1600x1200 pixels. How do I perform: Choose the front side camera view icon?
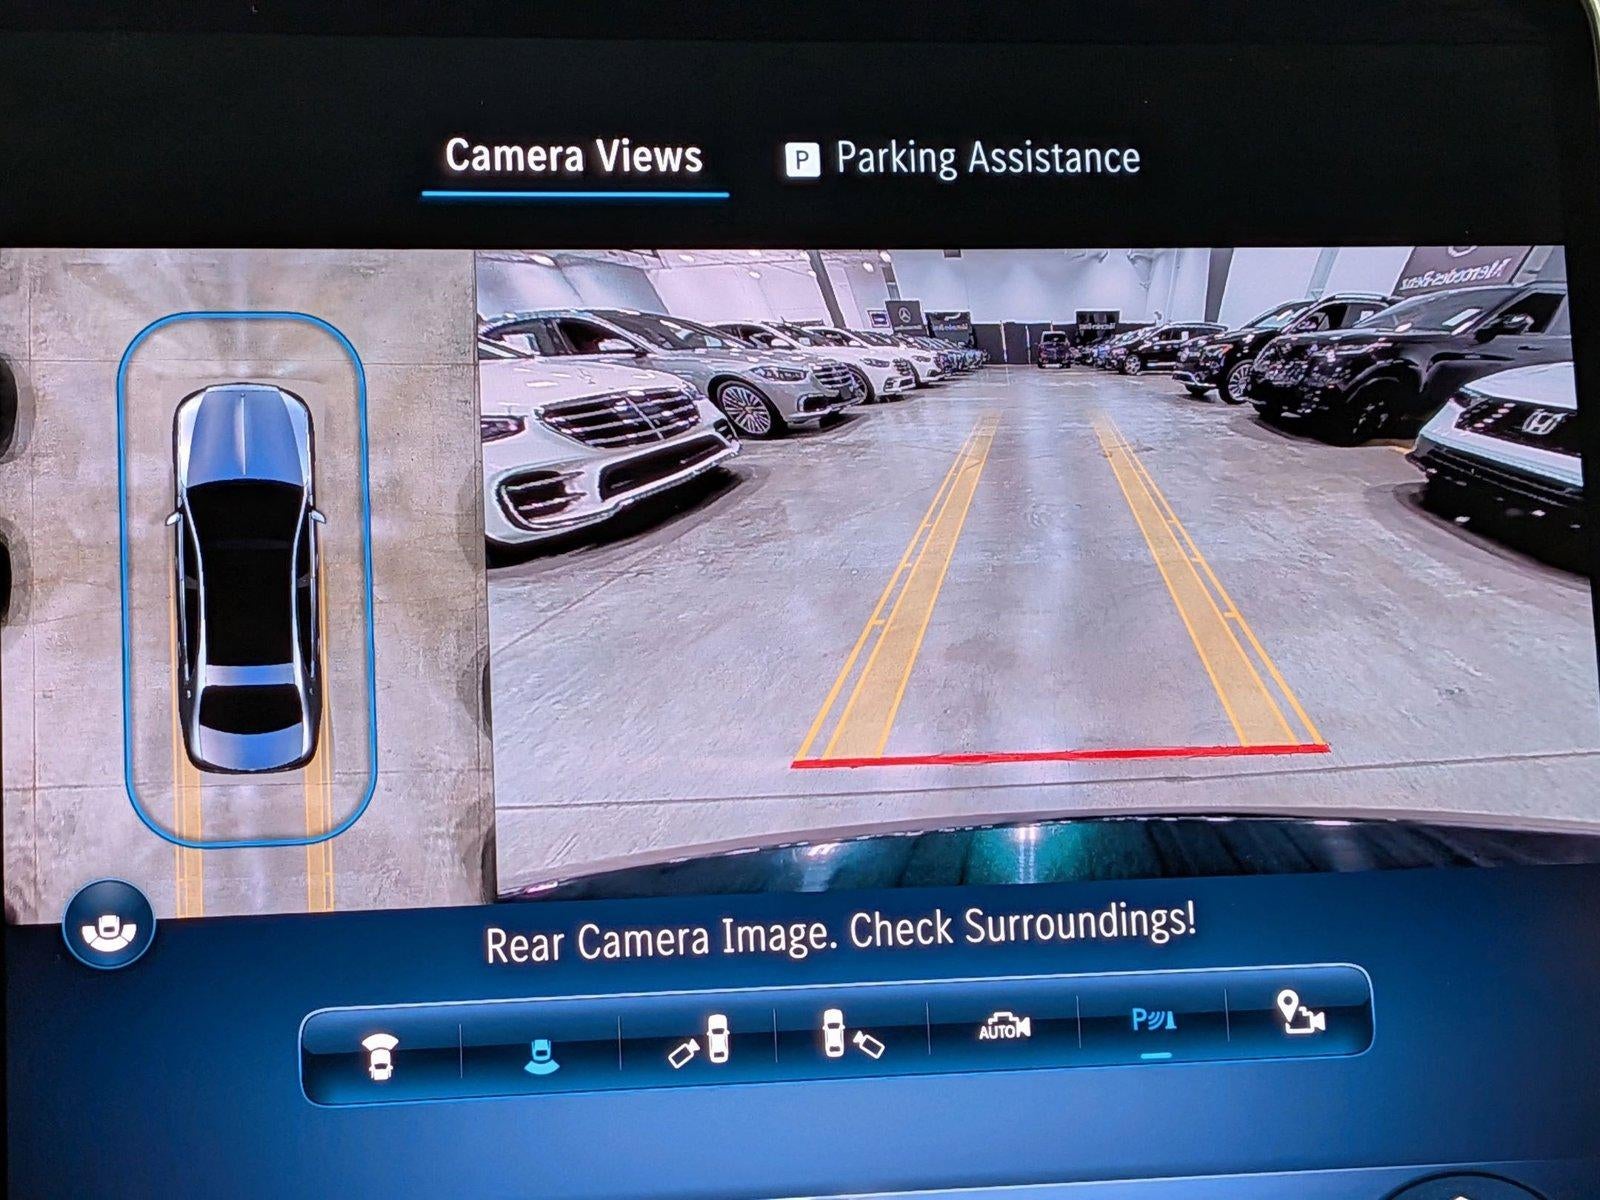(x=699, y=1040)
